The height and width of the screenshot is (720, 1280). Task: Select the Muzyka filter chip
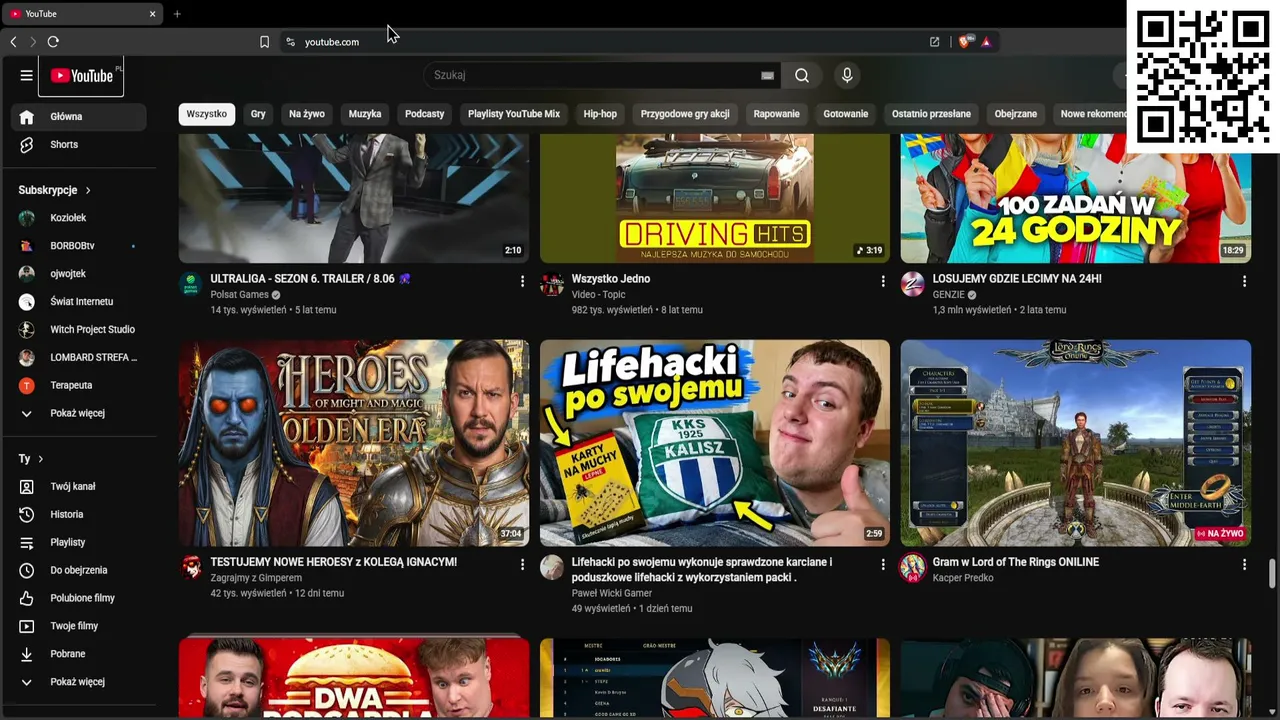click(365, 114)
